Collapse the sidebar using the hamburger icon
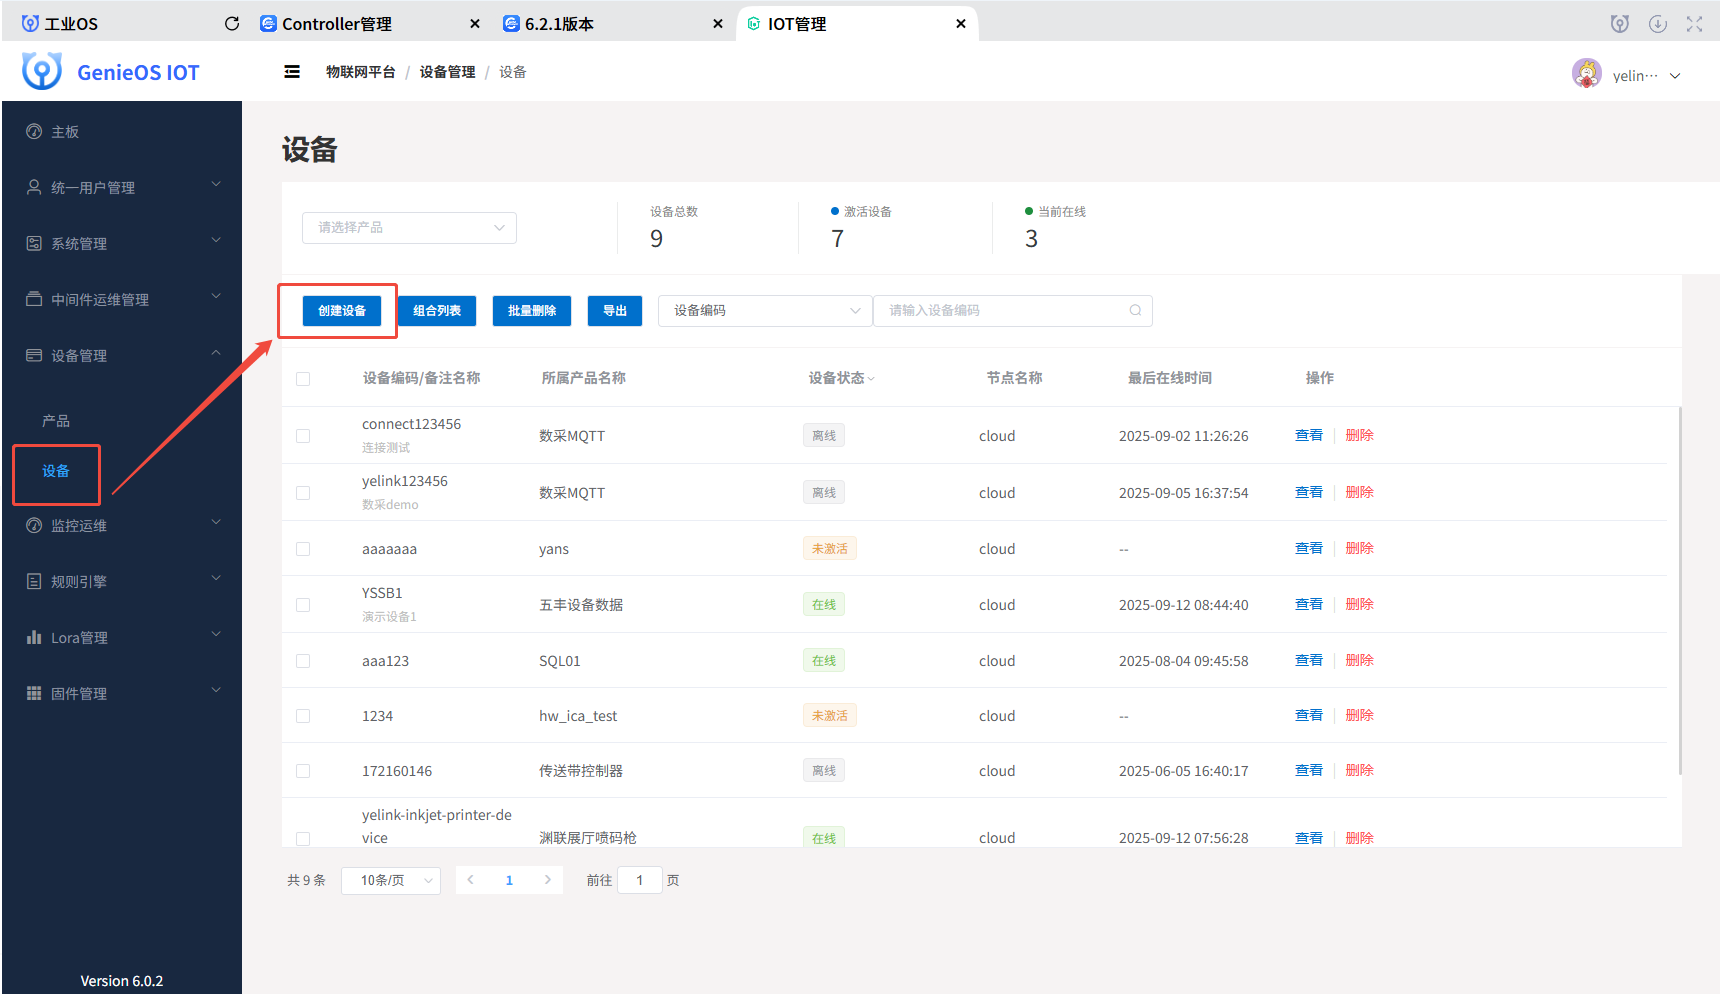The image size is (1720, 994). pyautogui.click(x=291, y=71)
